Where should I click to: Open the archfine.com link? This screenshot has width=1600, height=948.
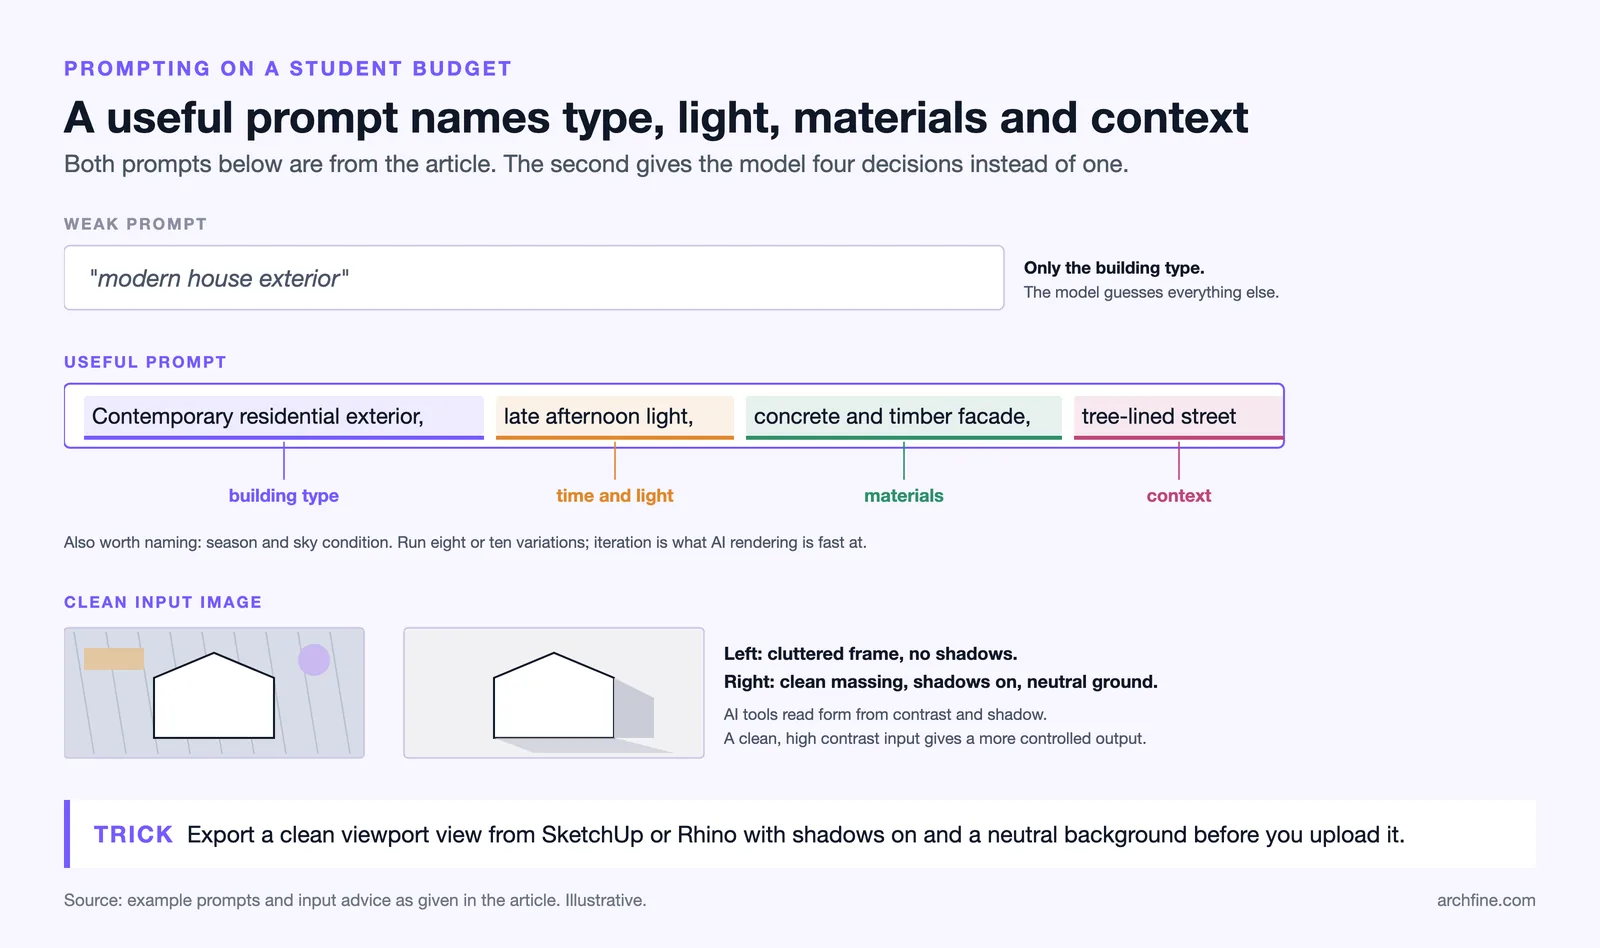click(1486, 900)
